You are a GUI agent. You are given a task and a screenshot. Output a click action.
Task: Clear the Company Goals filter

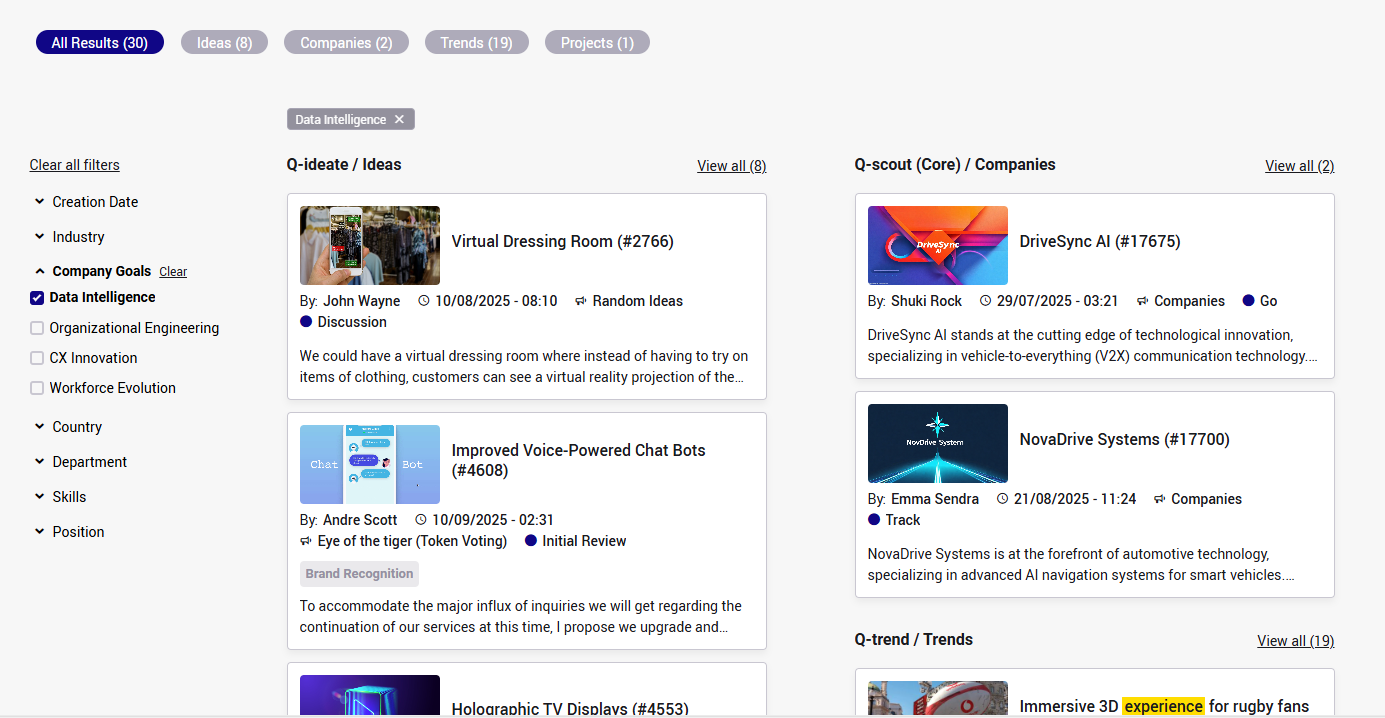pos(173,272)
